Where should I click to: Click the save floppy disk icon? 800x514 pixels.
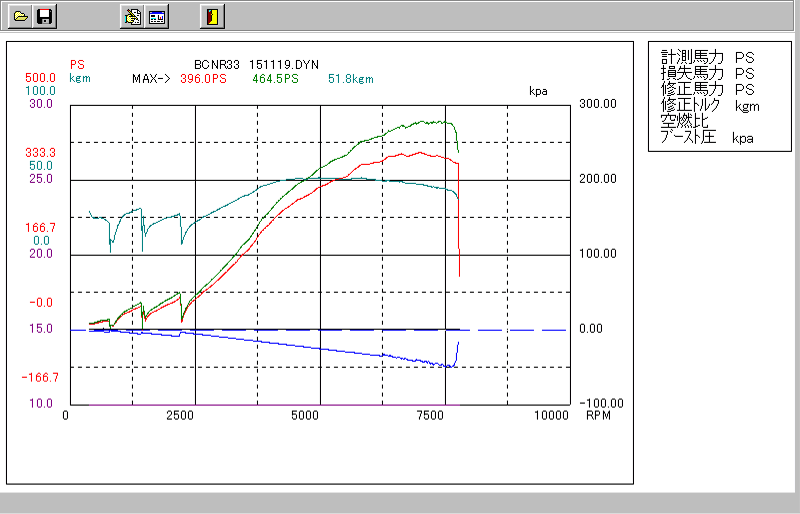(44, 16)
